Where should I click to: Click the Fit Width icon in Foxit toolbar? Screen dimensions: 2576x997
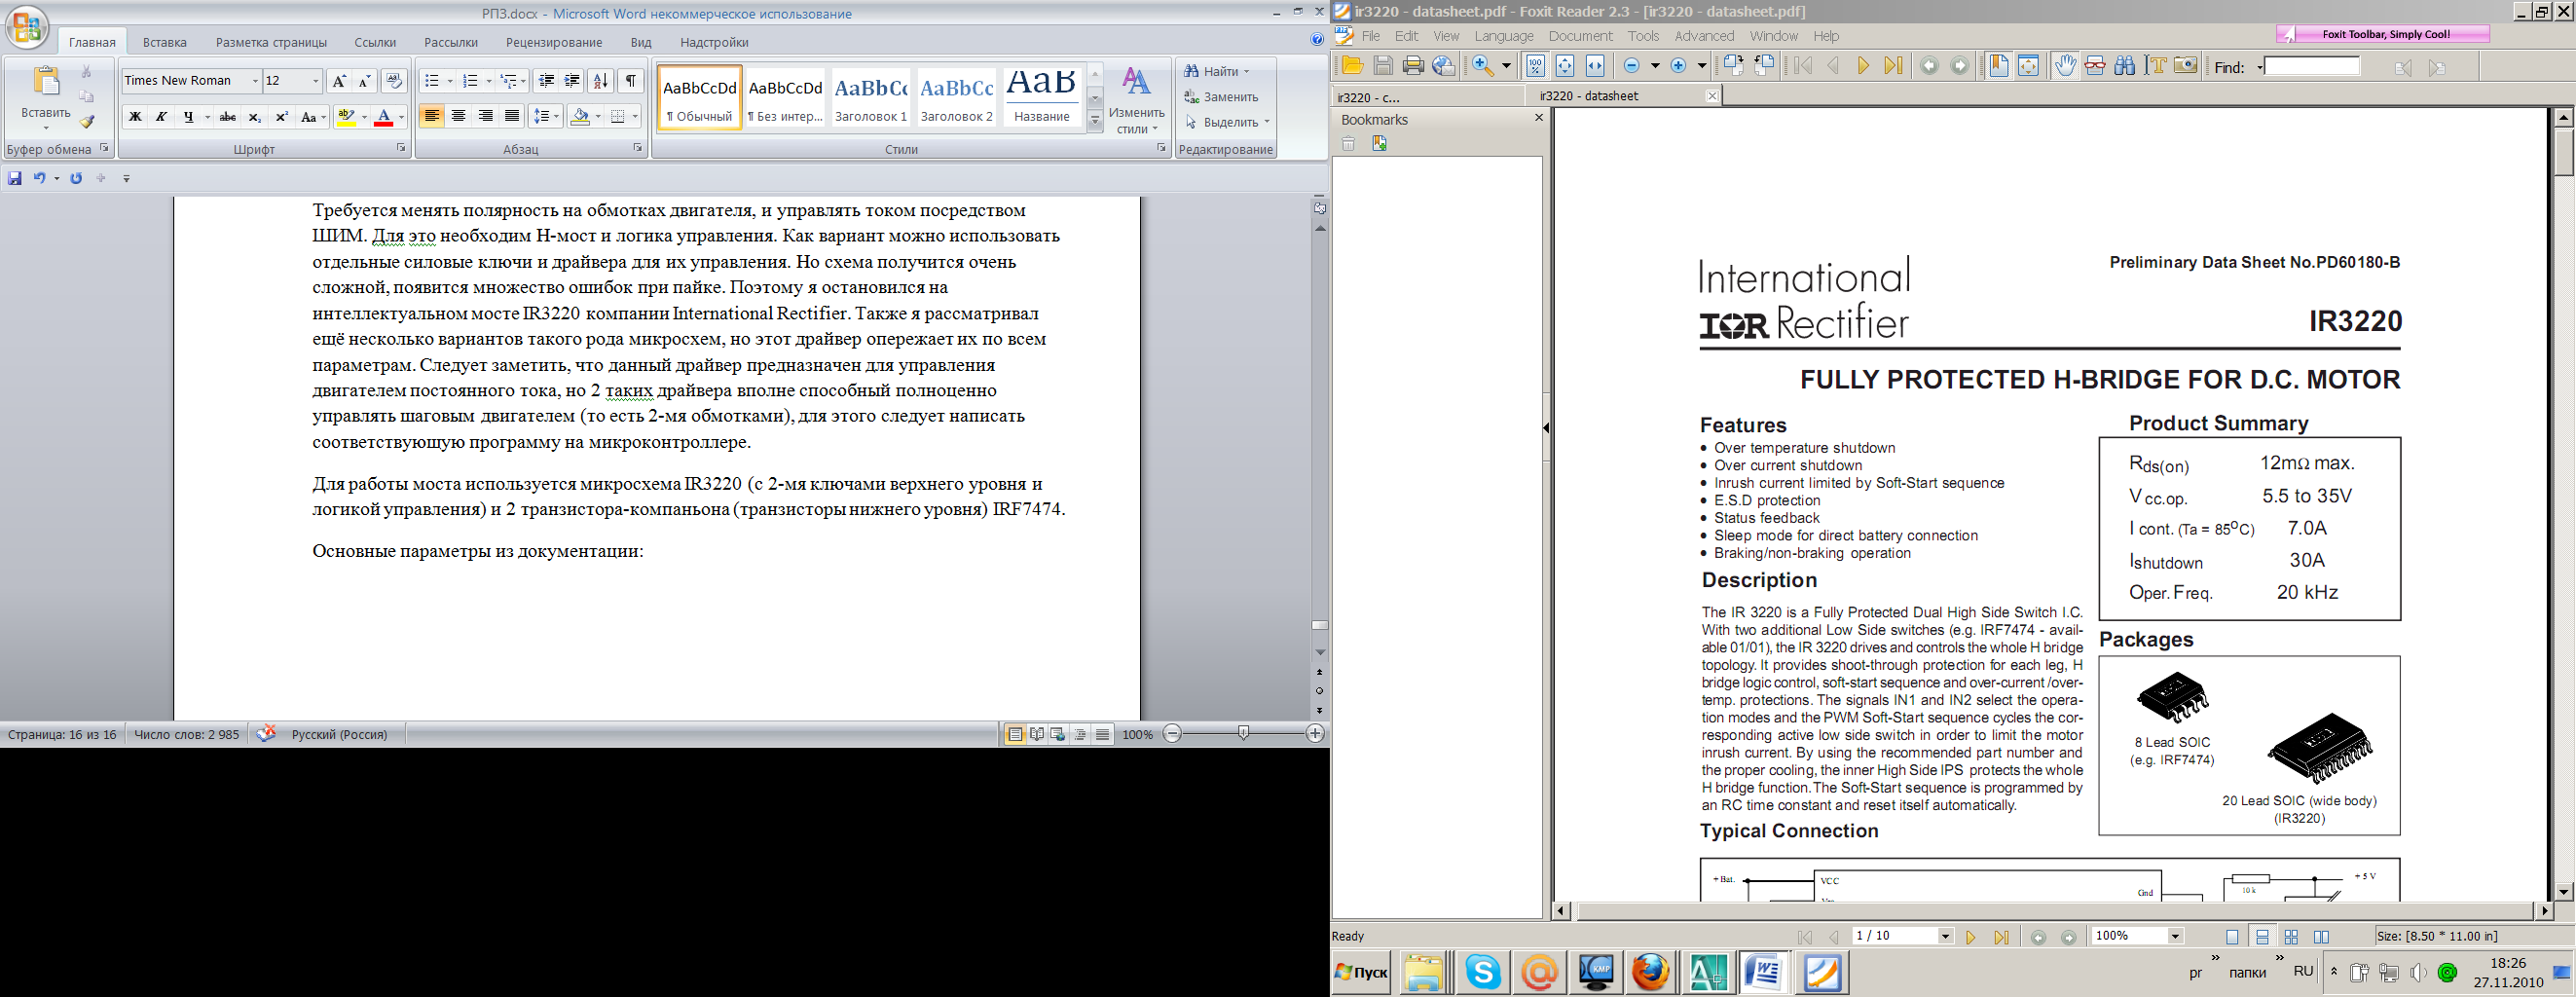point(1595,66)
